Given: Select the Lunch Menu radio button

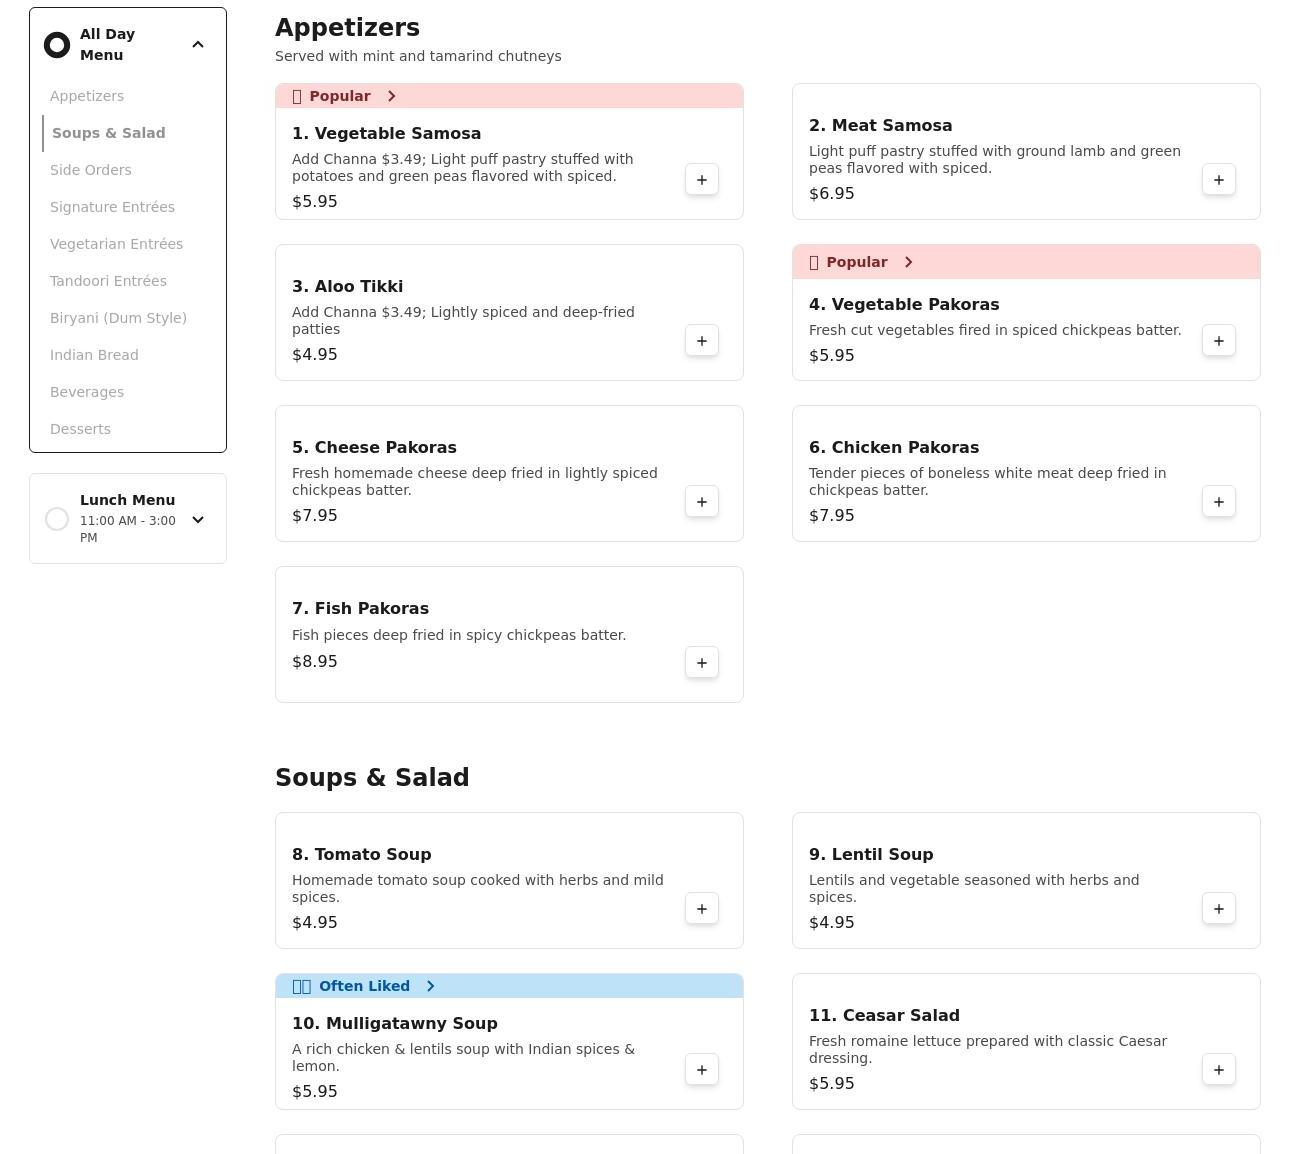Looking at the screenshot, I should coord(57,519).
